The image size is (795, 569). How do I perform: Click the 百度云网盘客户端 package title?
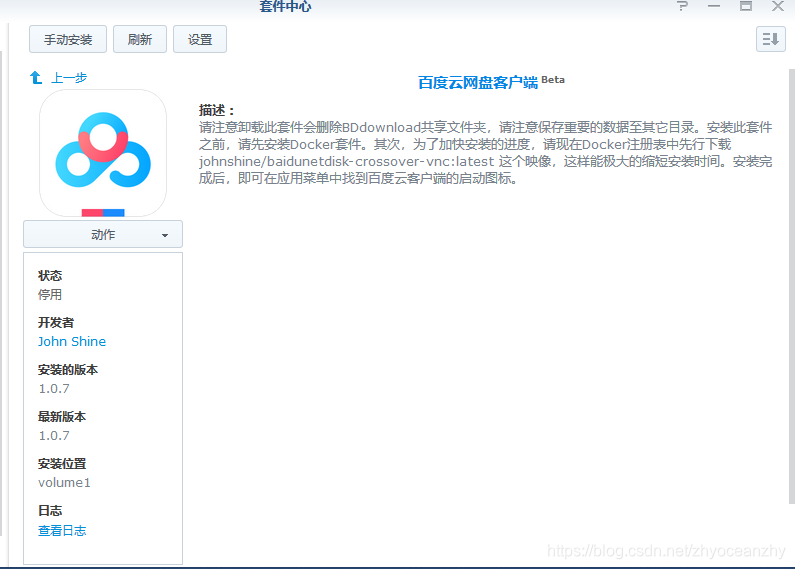click(478, 82)
